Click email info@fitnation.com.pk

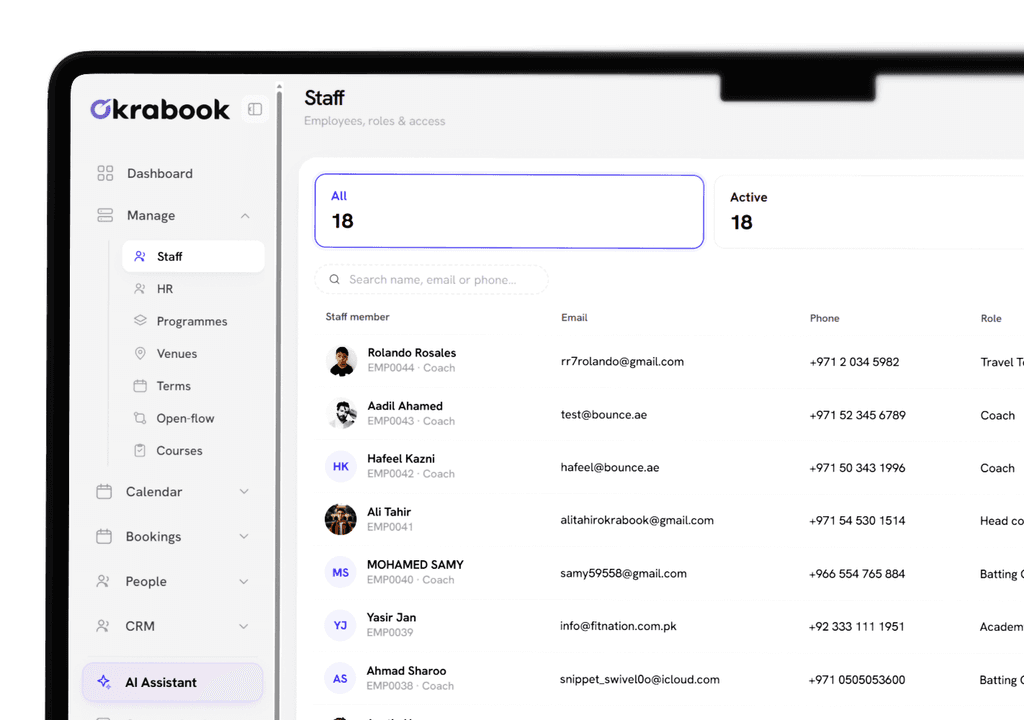pyautogui.click(x=618, y=626)
